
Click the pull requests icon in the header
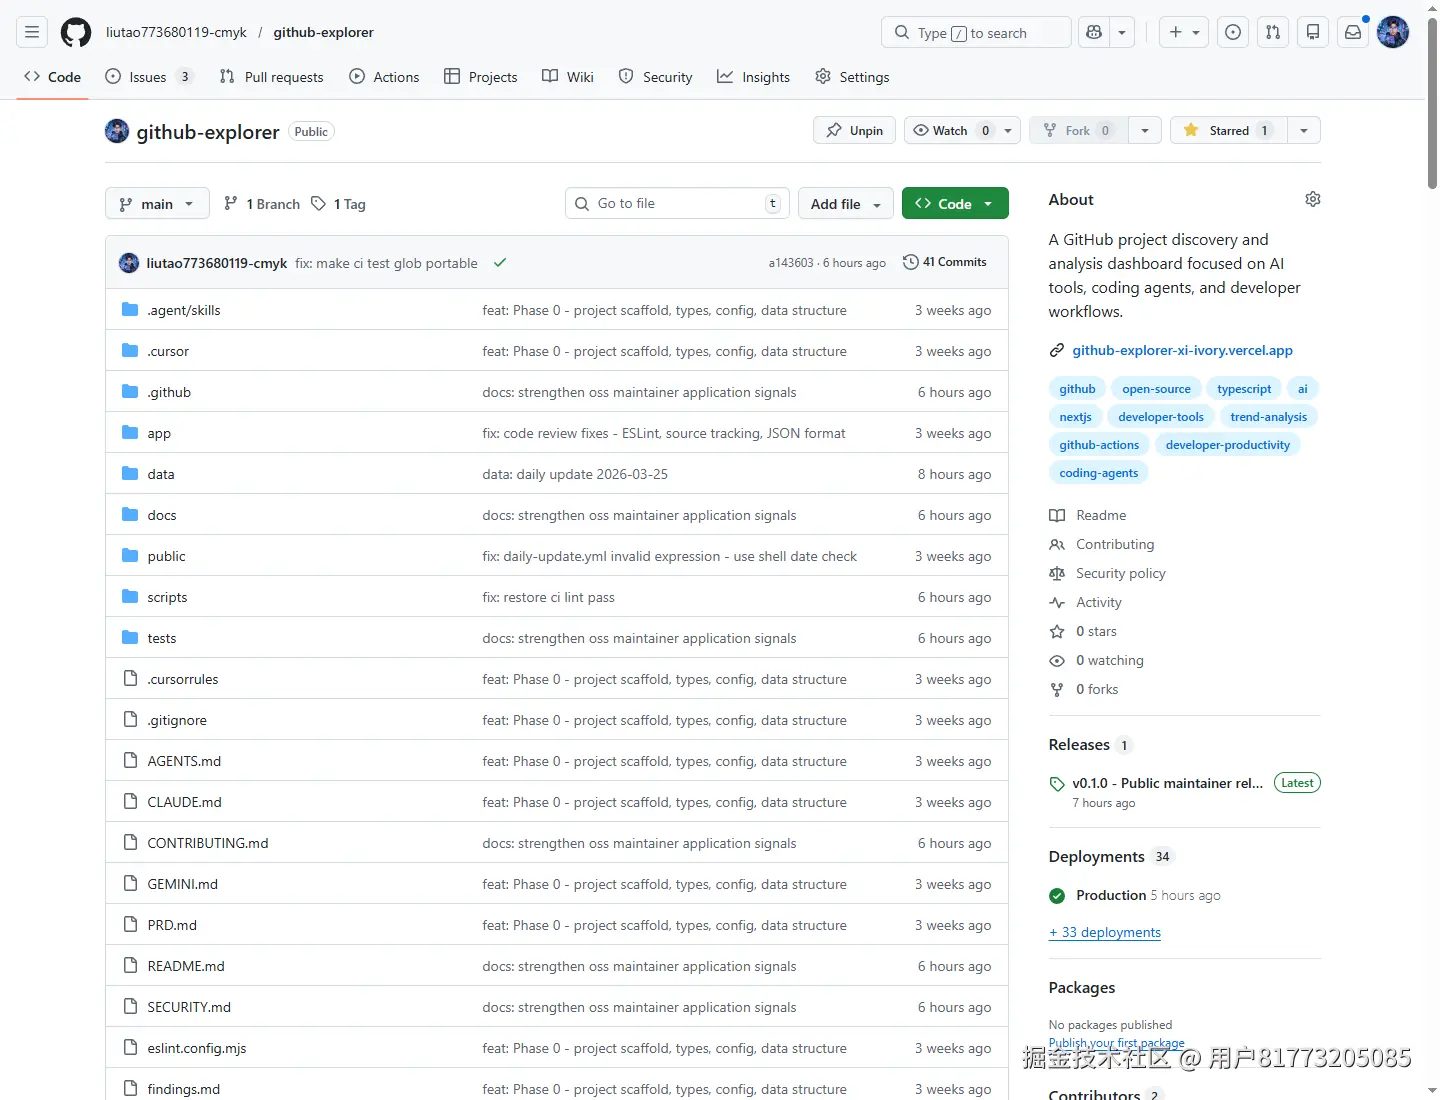click(1272, 32)
